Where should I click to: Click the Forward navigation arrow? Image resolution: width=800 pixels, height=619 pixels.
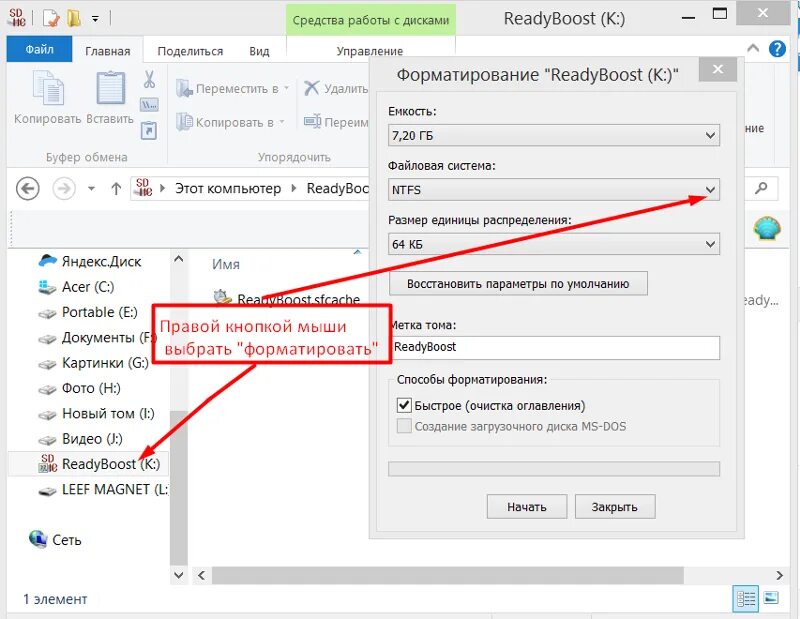click(64, 188)
